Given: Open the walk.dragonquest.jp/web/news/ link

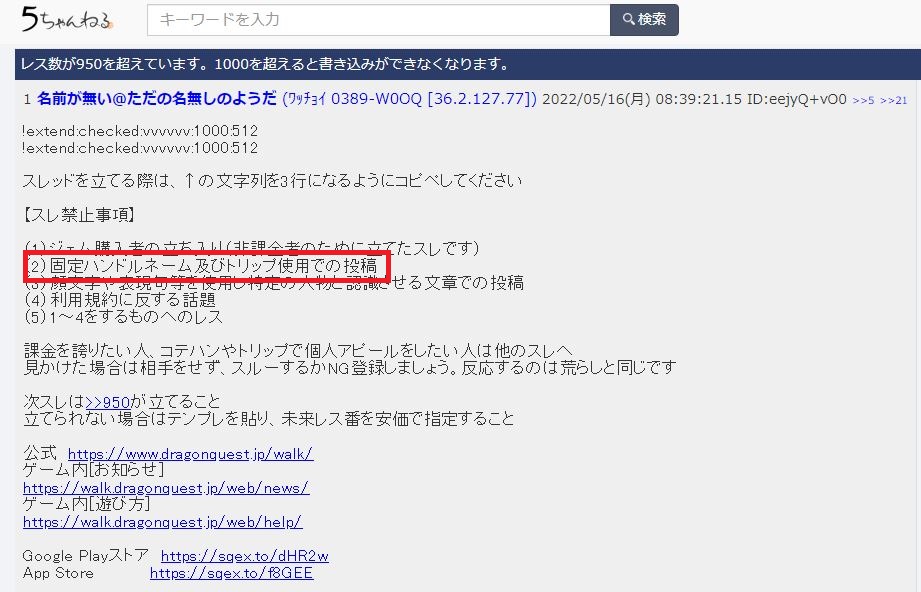Looking at the screenshot, I should click(165, 488).
